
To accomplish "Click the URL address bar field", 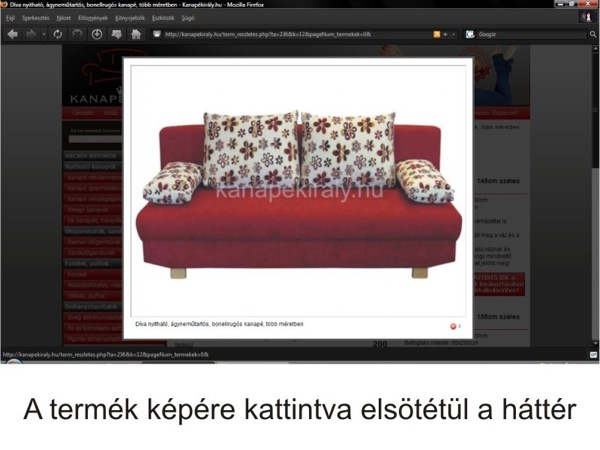I will point(297,34).
